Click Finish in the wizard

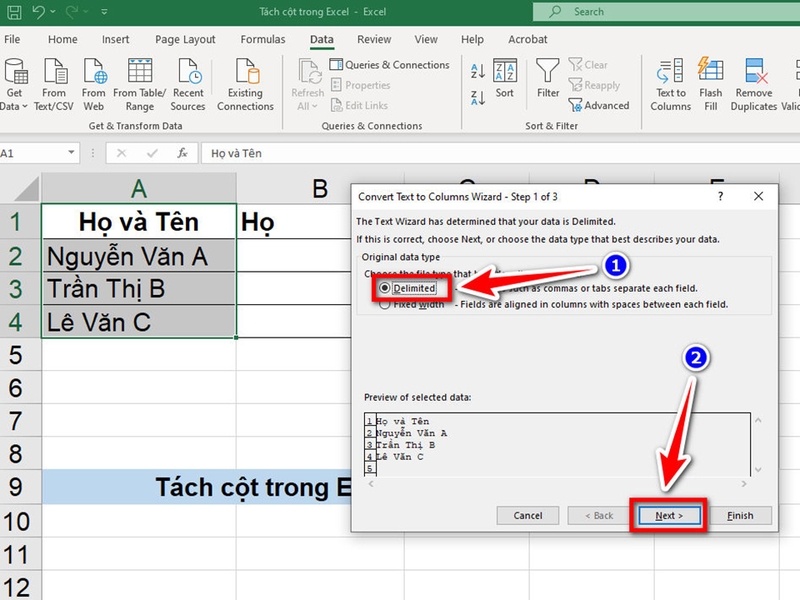coord(740,516)
